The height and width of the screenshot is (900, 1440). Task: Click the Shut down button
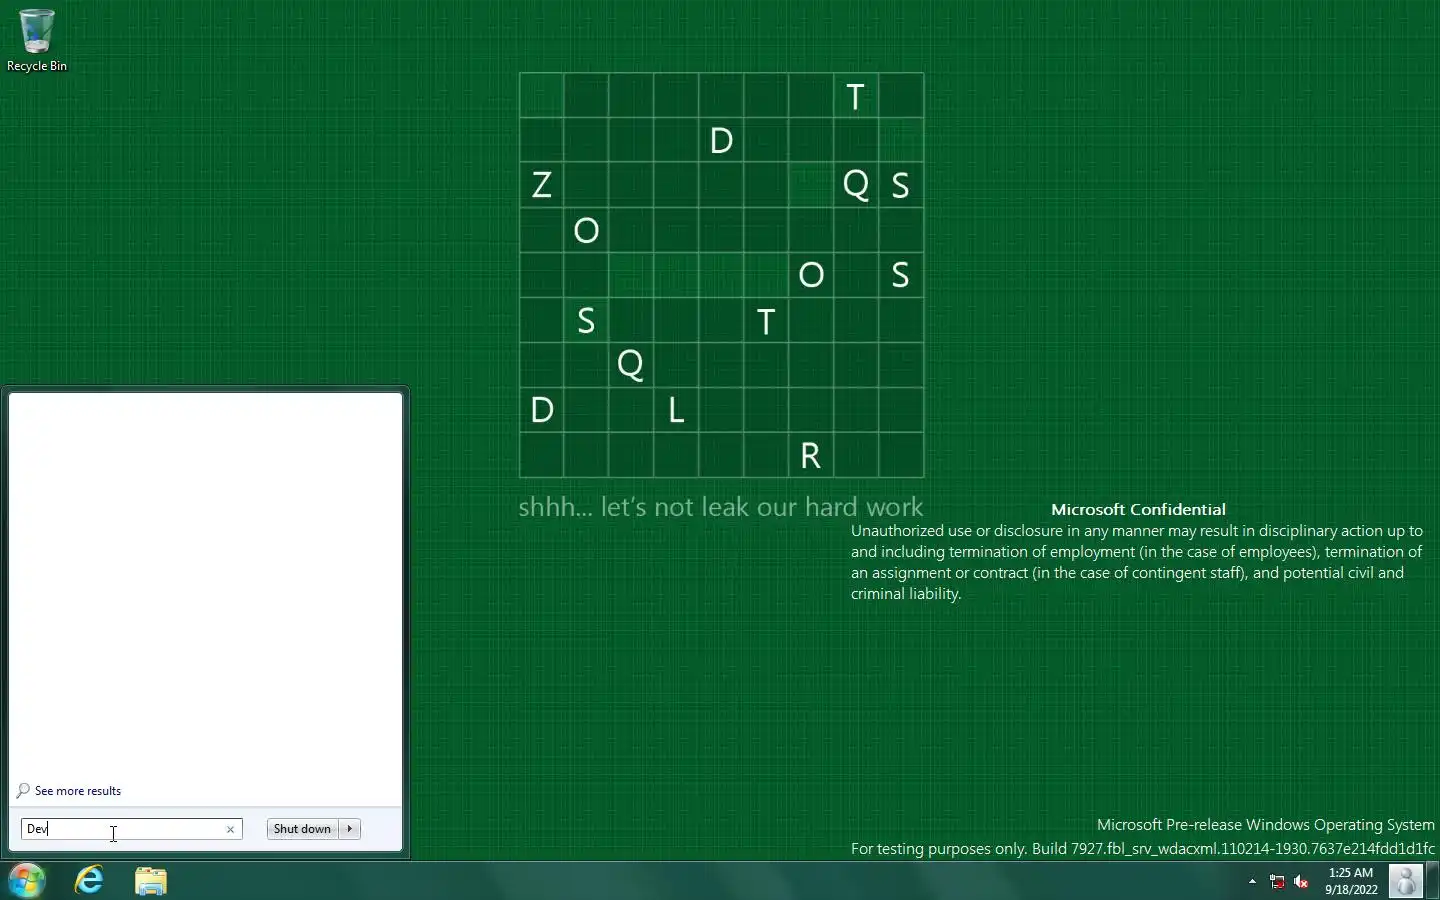(302, 829)
